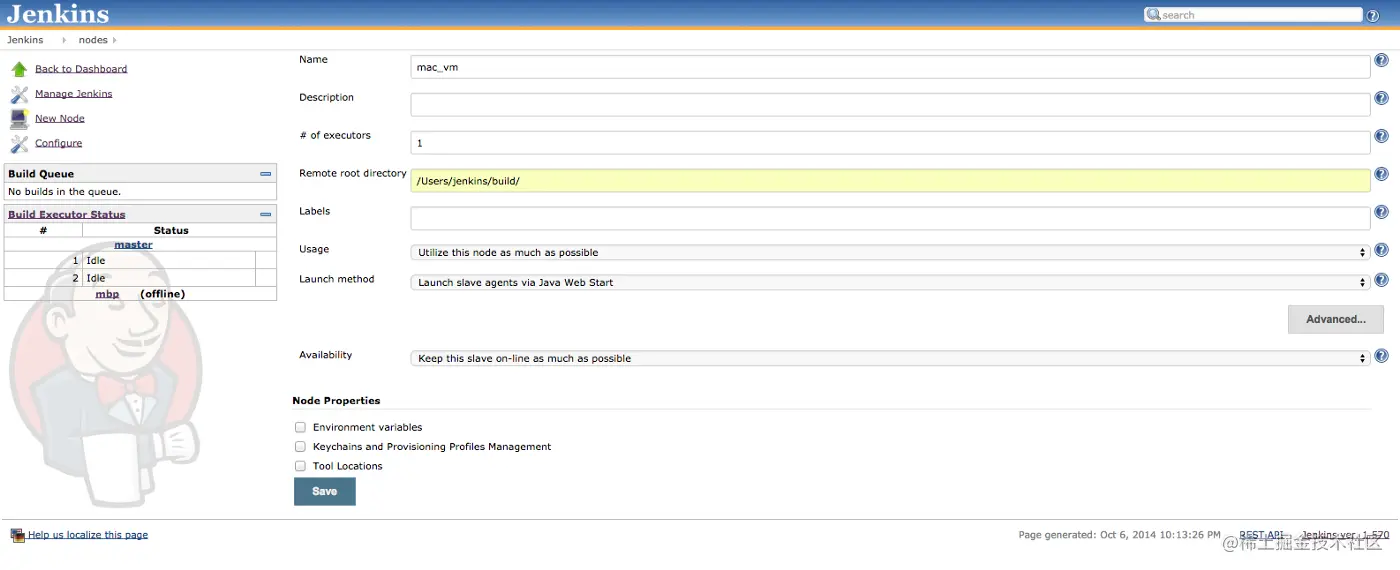The image size is (1400, 570).
Task: Click the localize page icon in footer
Action: [17, 535]
